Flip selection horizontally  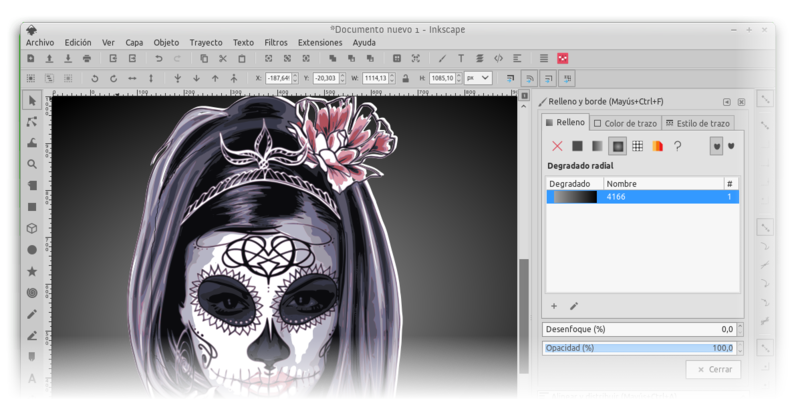point(132,79)
